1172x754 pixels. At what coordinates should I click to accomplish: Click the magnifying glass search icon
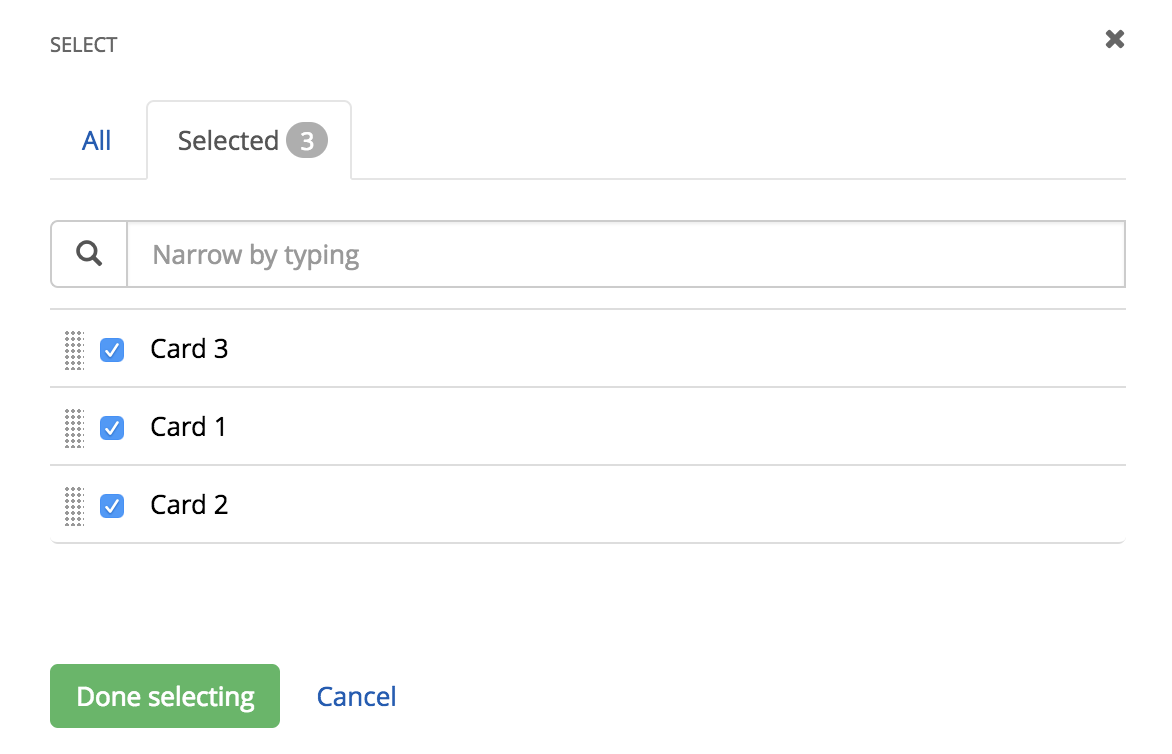point(88,253)
